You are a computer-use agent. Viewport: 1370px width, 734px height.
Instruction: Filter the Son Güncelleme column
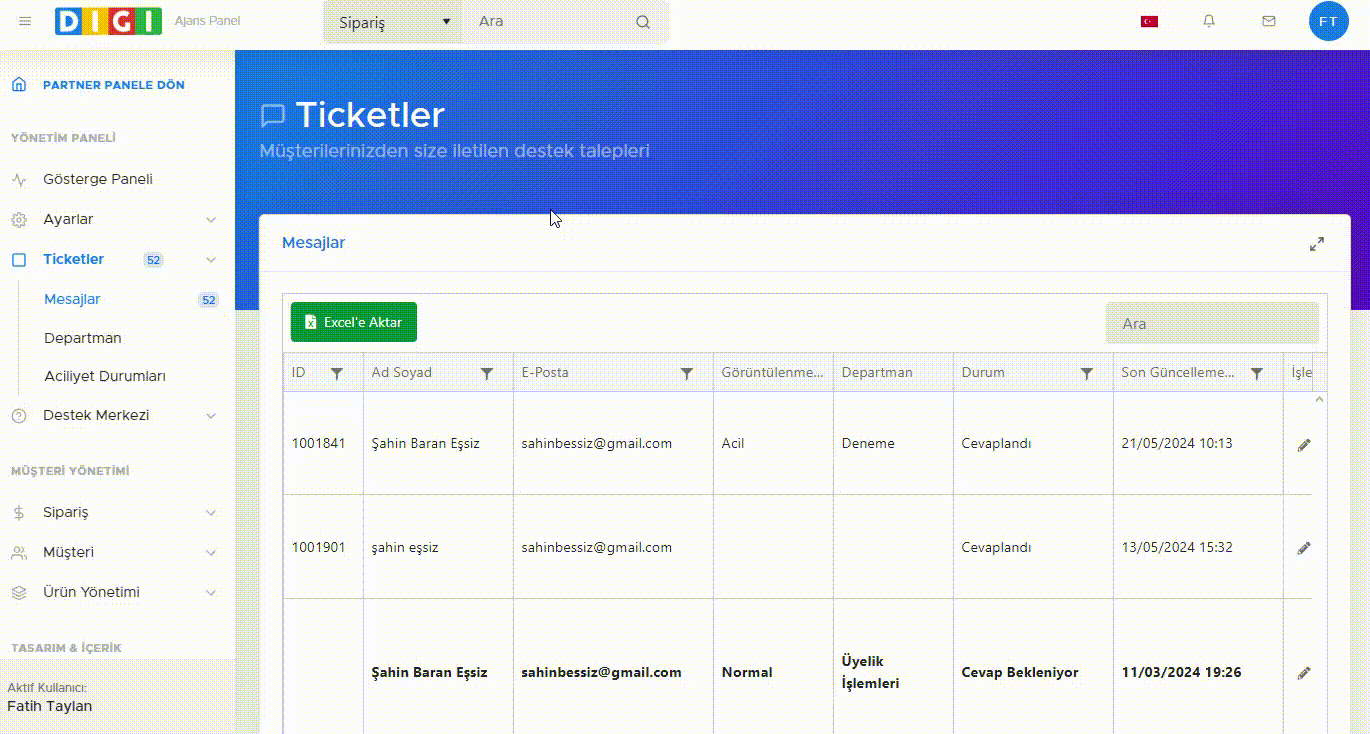click(x=1257, y=374)
